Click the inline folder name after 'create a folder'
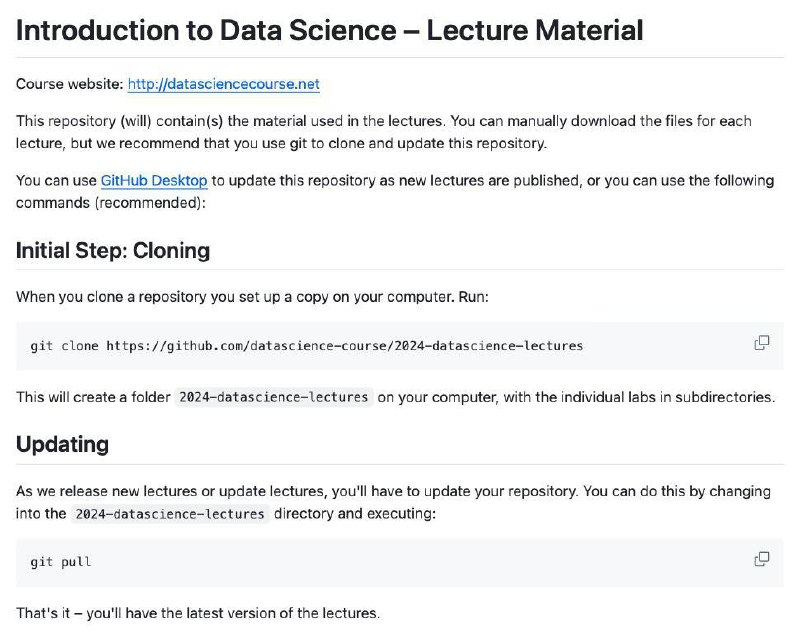 point(273,397)
